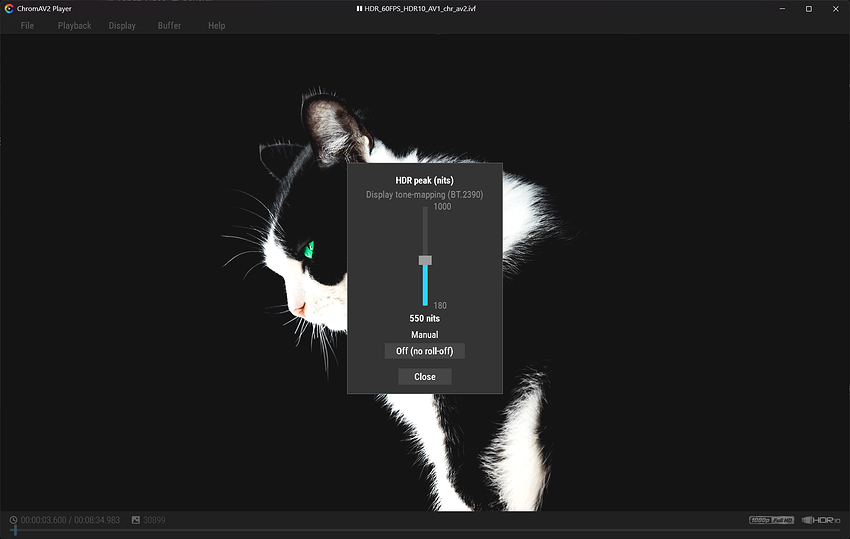Maximize the player window
The width and height of the screenshot is (850, 539).
[x=809, y=9]
